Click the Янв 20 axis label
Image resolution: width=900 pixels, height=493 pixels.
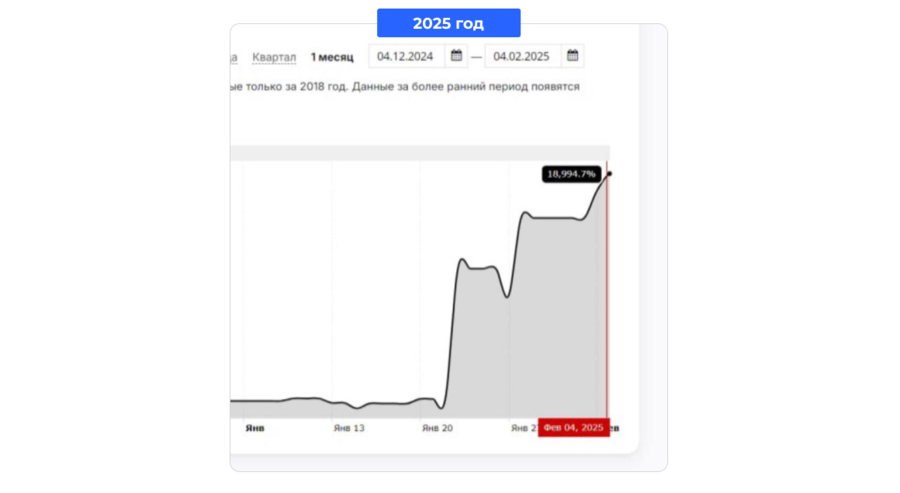tap(437, 428)
